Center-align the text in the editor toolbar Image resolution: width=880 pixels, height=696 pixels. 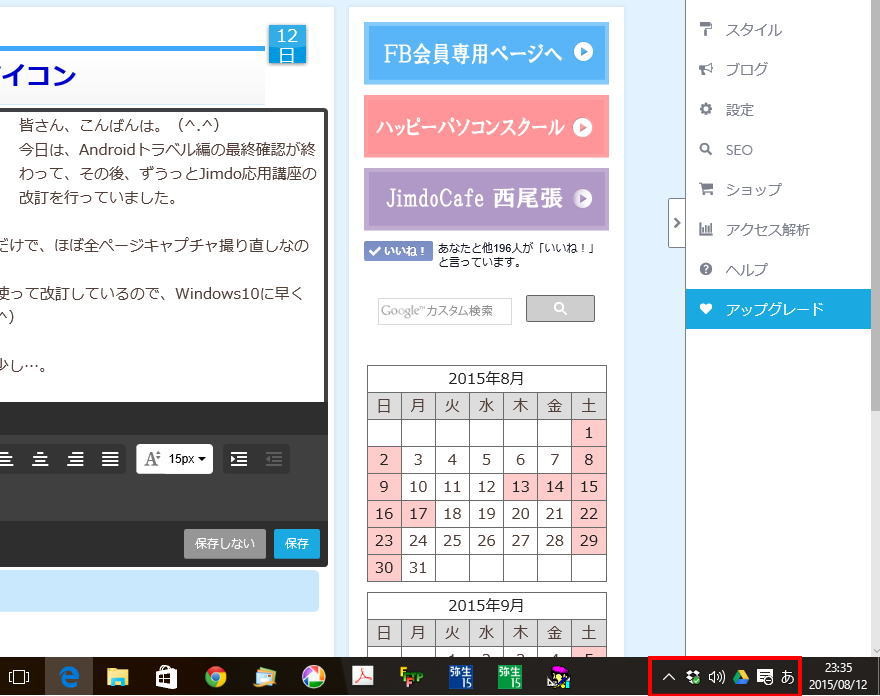40,459
